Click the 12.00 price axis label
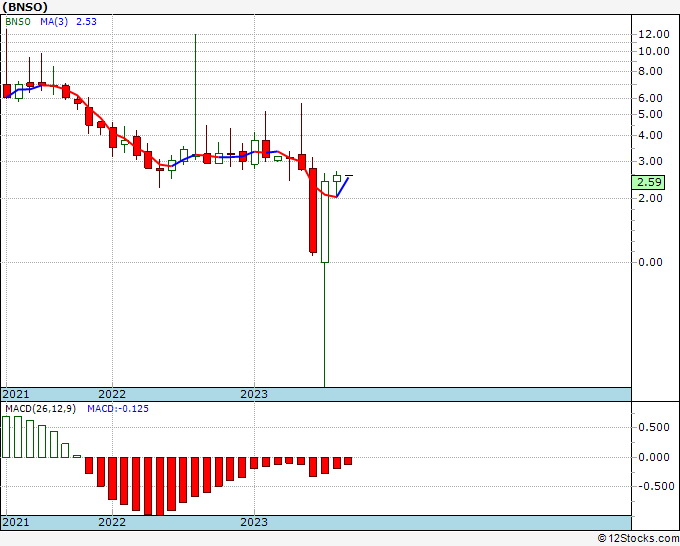The height and width of the screenshot is (546, 680). point(654,34)
